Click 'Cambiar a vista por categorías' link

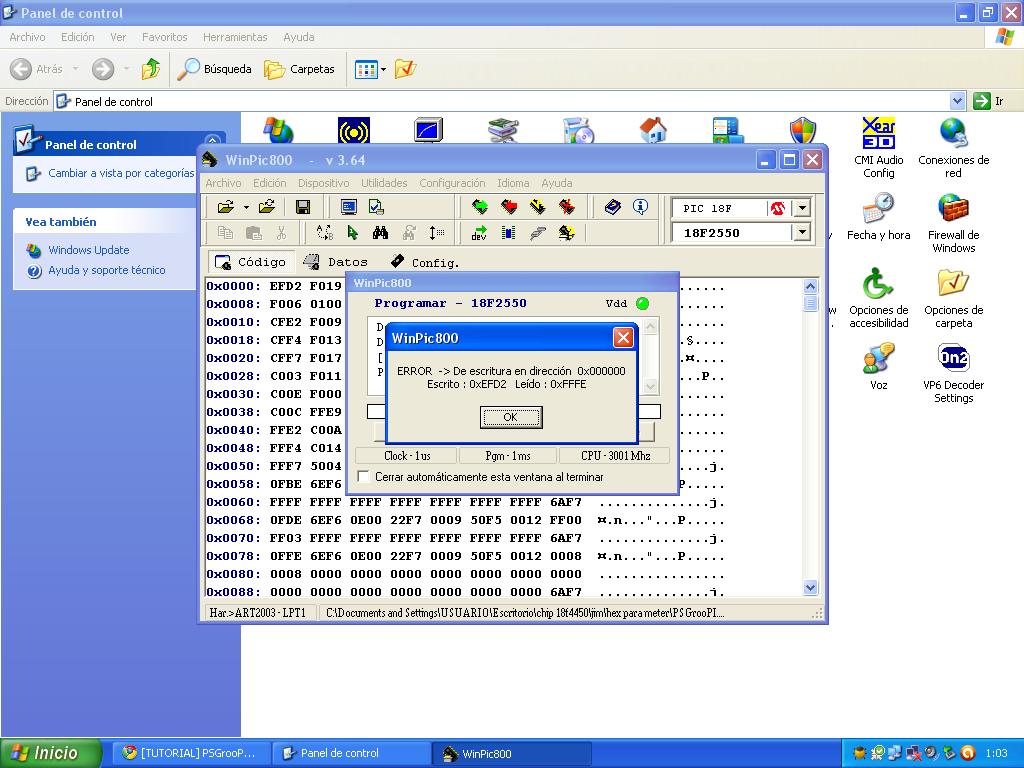[x=120, y=173]
